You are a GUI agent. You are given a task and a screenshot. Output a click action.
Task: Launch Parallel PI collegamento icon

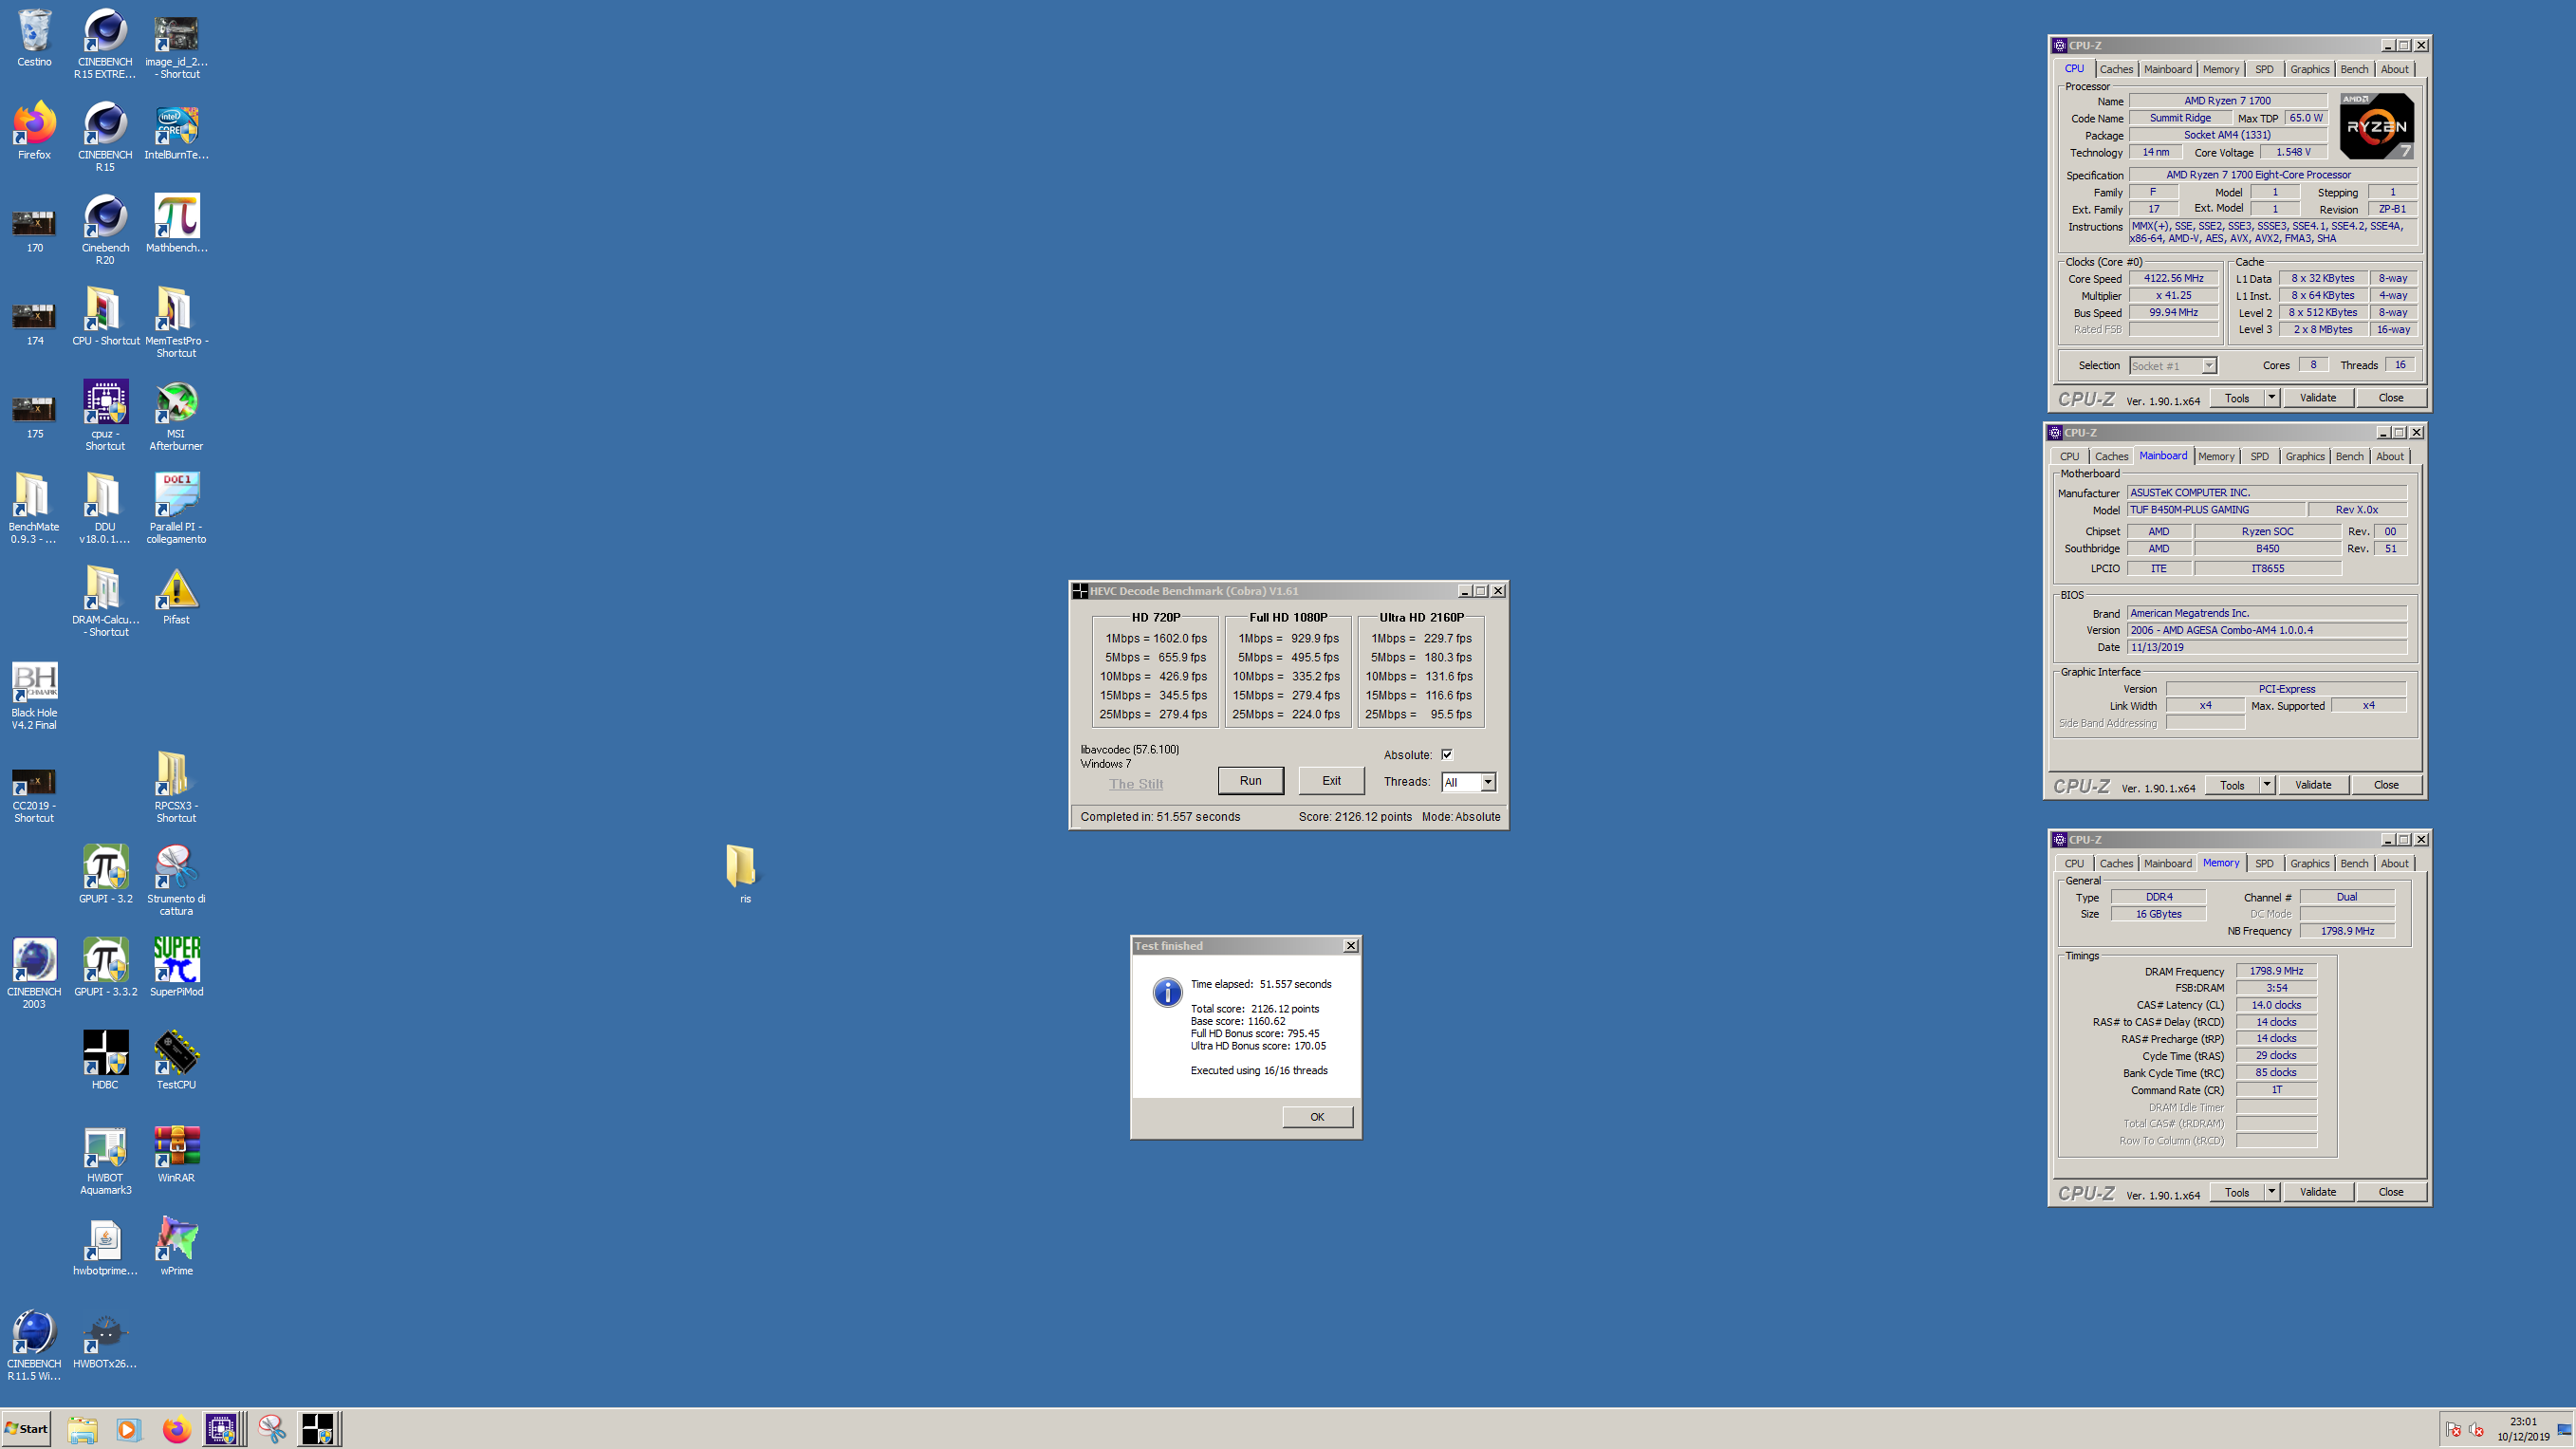[x=176, y=509]
